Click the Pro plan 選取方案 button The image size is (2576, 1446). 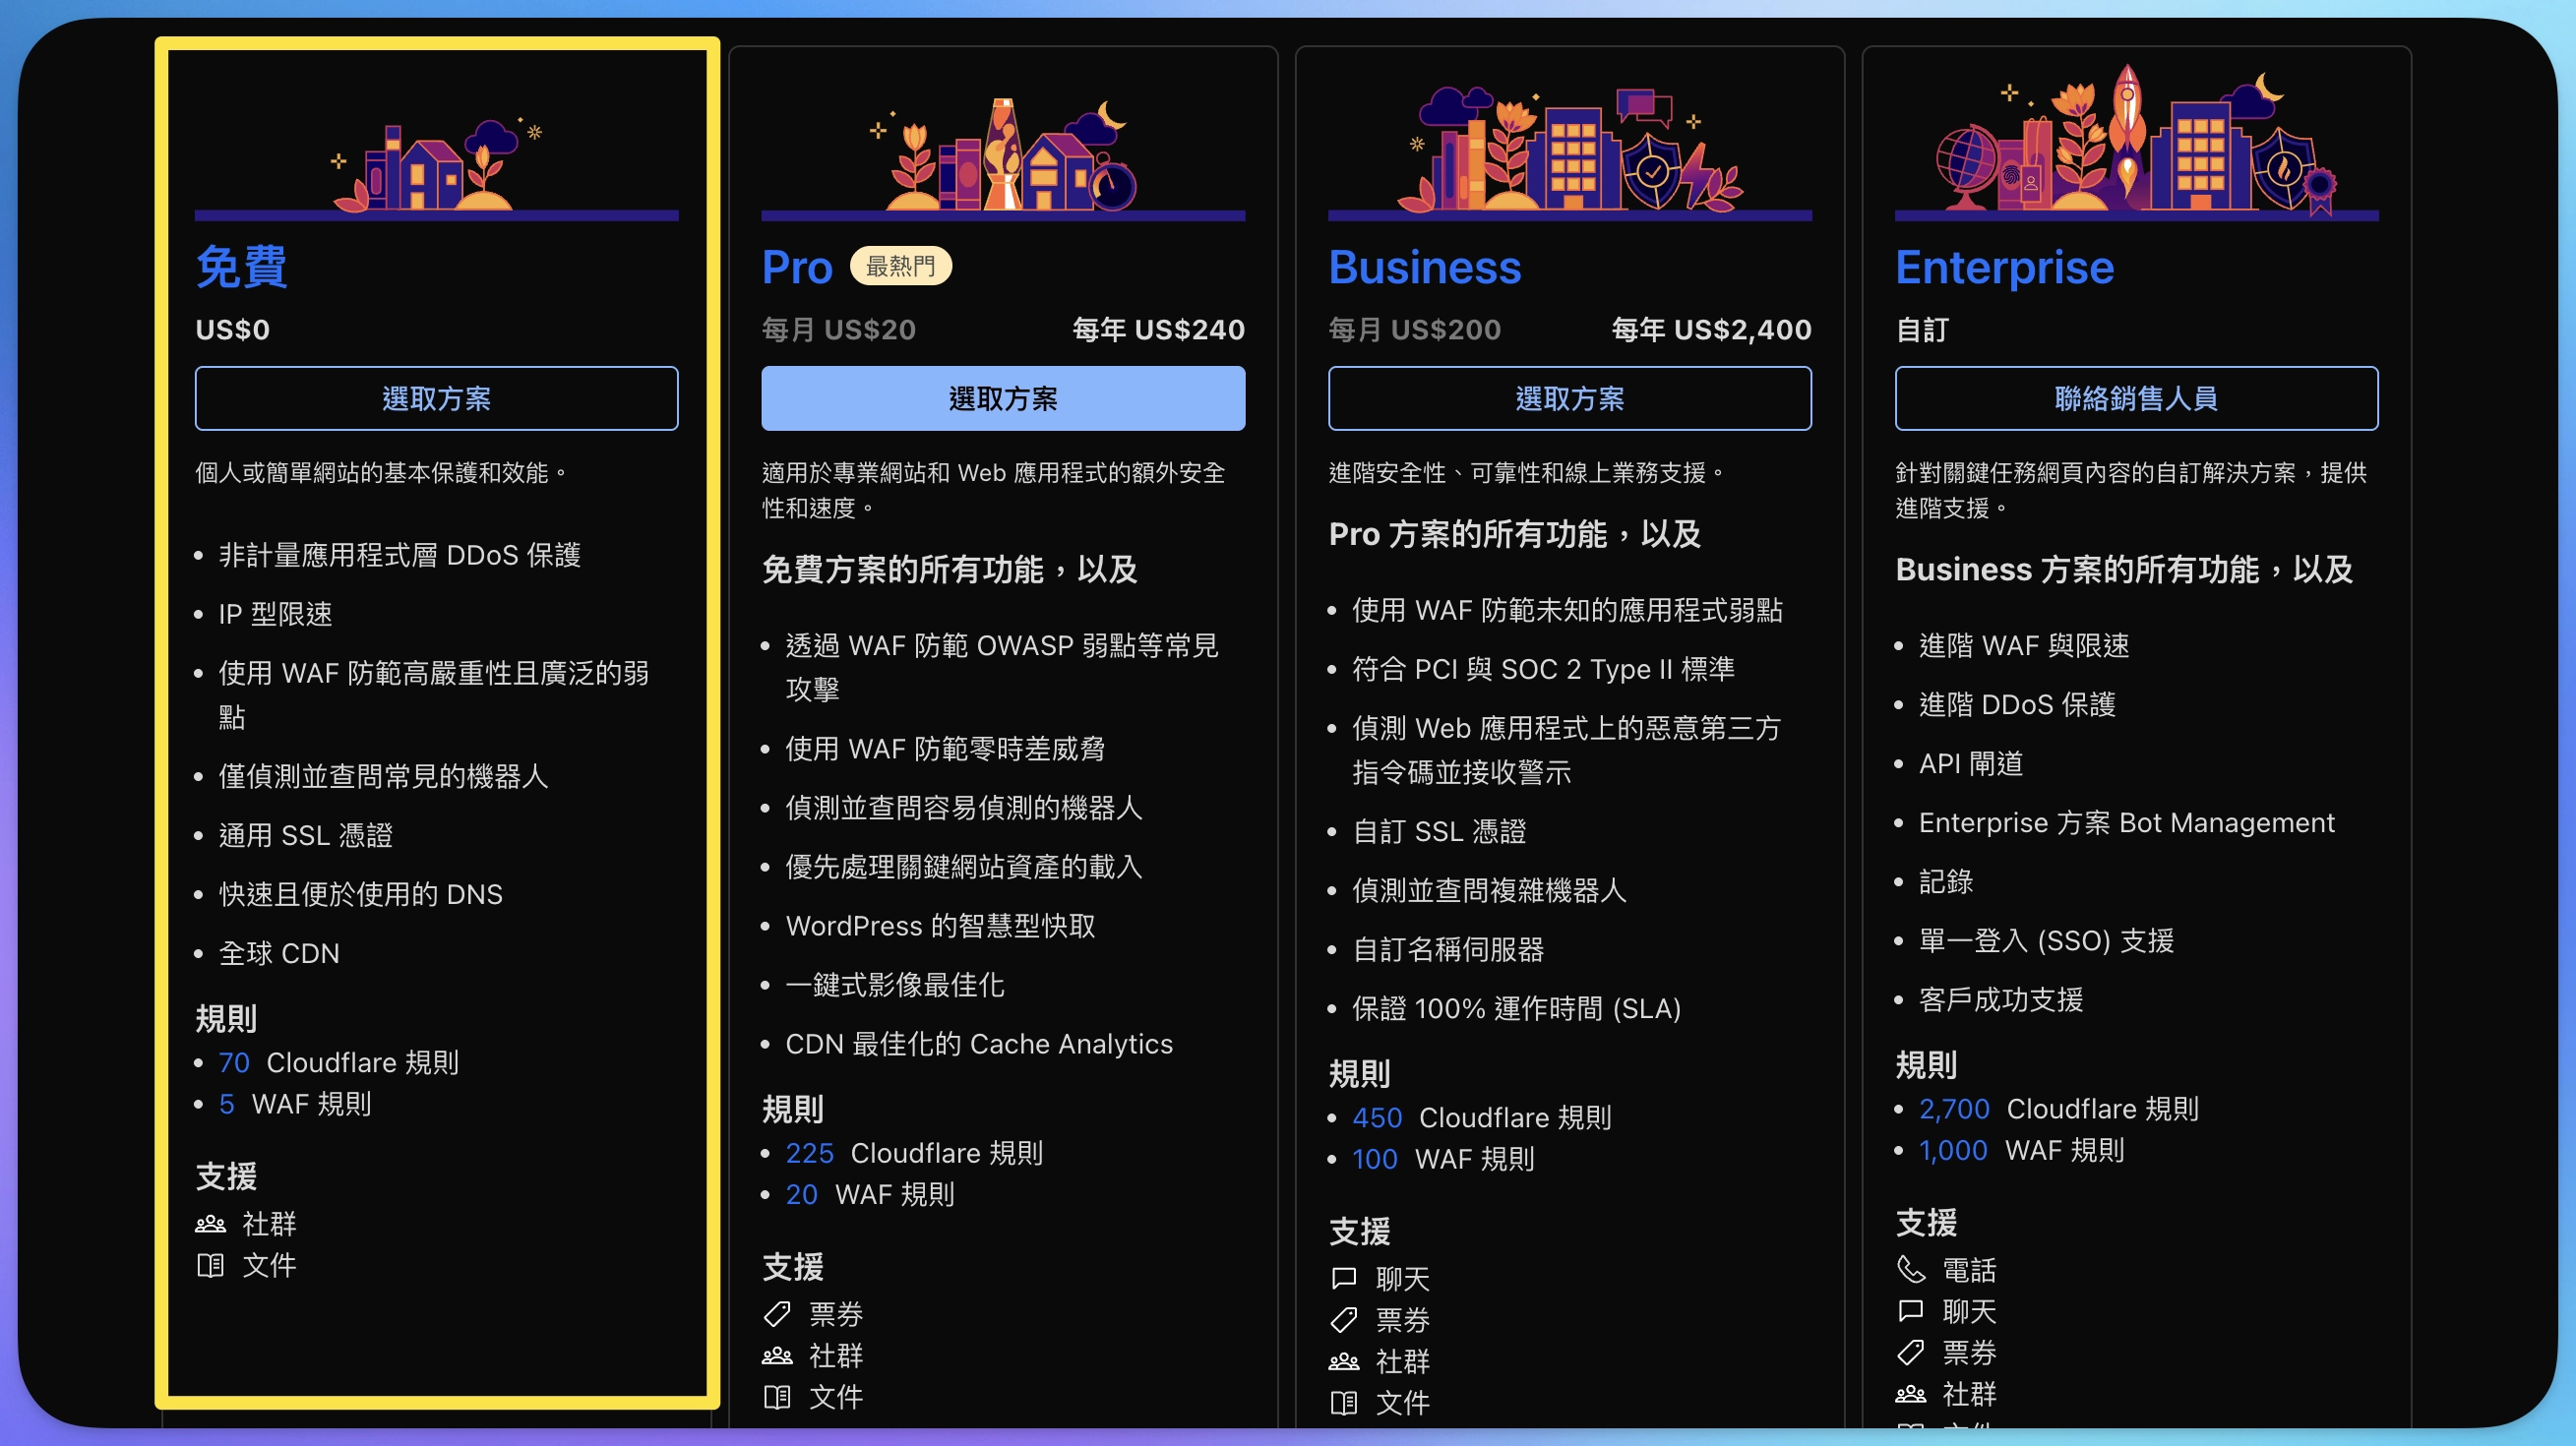(x=1002, y=398)
